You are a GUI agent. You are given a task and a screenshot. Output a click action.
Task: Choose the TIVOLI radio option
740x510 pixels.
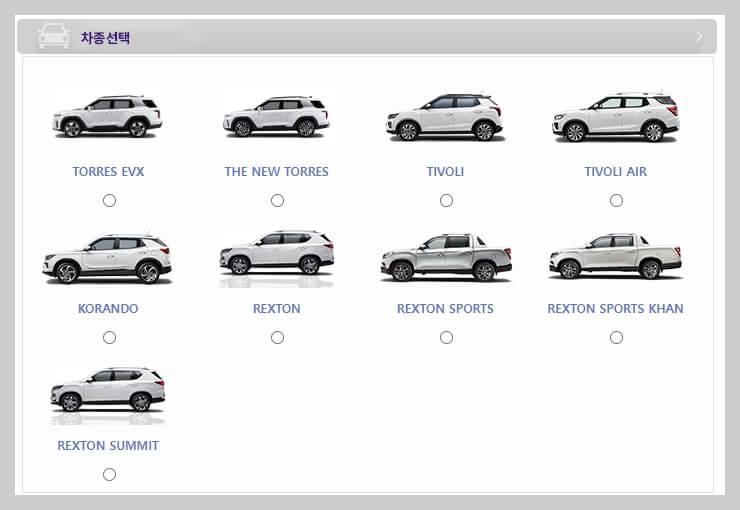(x=446, y=201)
